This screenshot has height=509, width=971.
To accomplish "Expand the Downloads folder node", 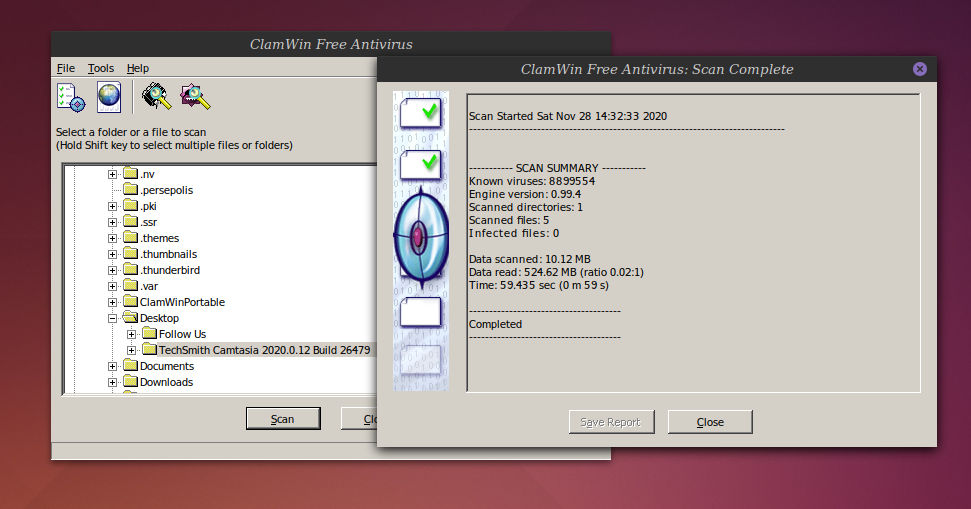I will [112, 383].
